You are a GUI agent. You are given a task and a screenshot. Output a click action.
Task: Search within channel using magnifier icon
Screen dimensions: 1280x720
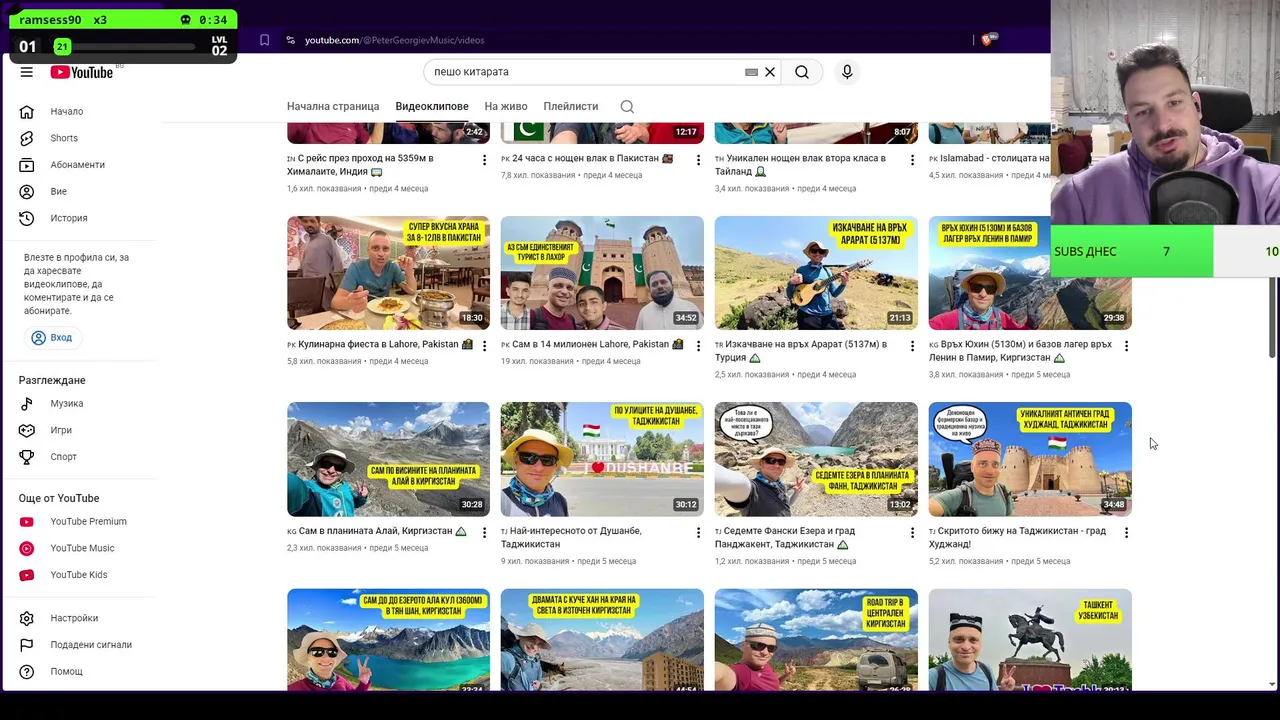(627, 106)
